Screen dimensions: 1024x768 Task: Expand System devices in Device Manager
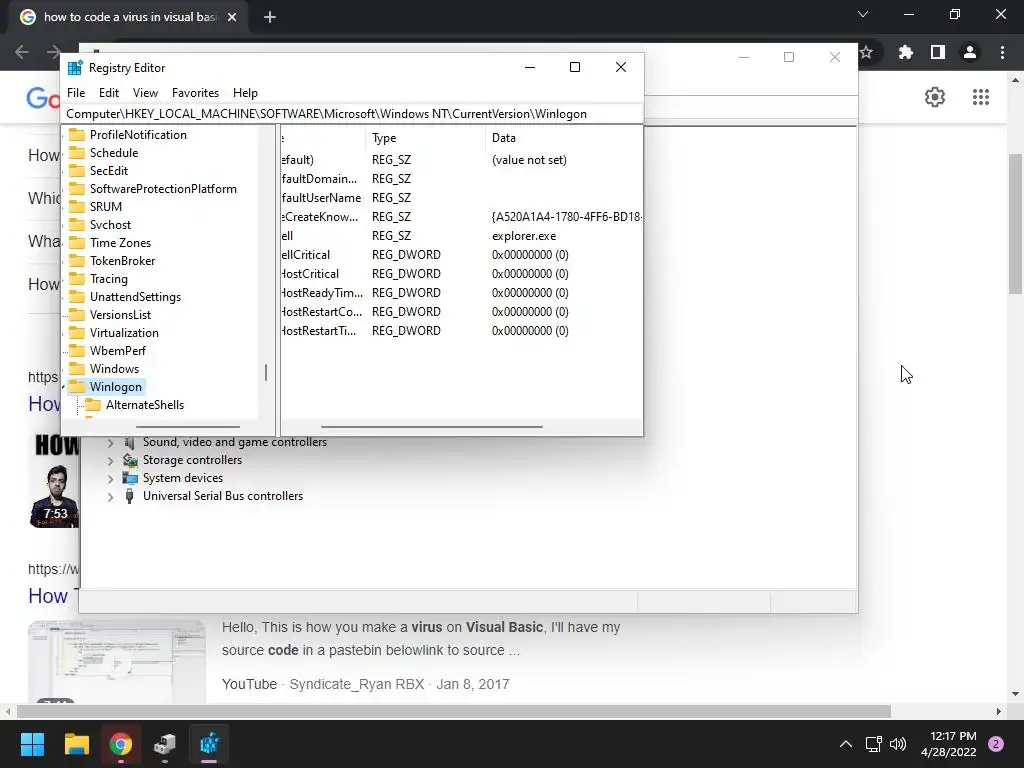tap(110, 479)
